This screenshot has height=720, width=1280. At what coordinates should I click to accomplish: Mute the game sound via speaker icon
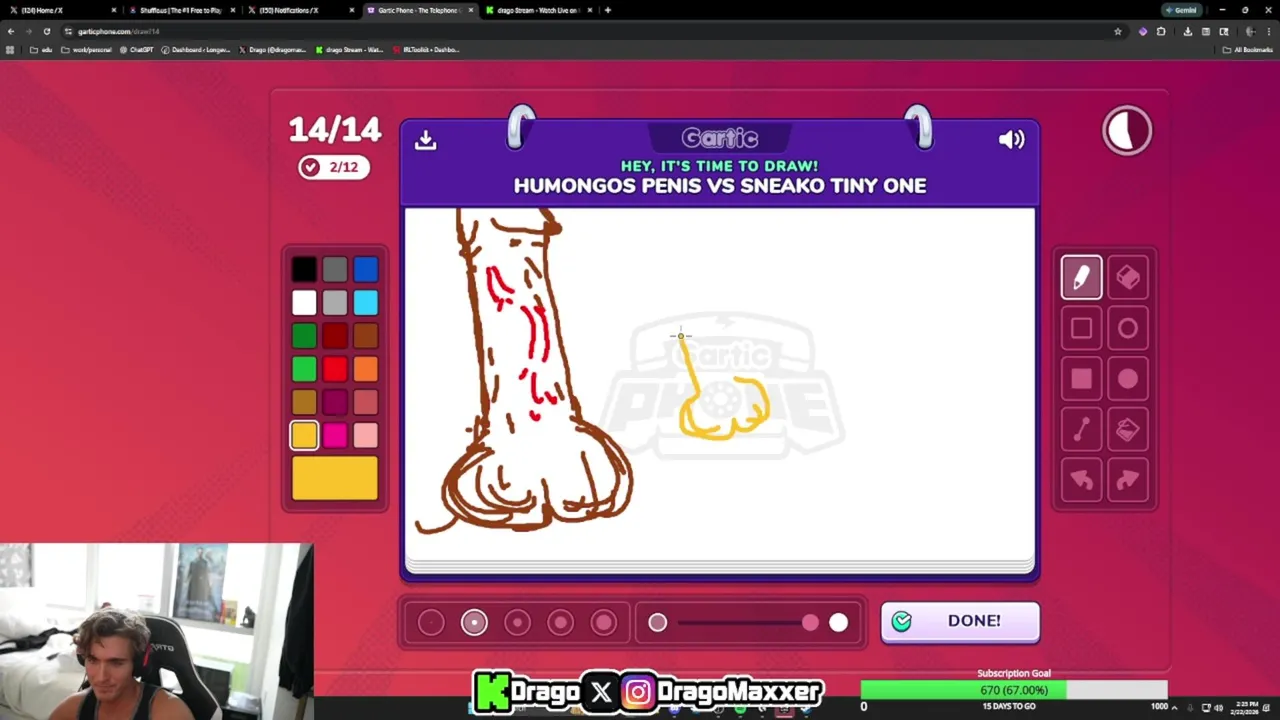click(1011, 140)
